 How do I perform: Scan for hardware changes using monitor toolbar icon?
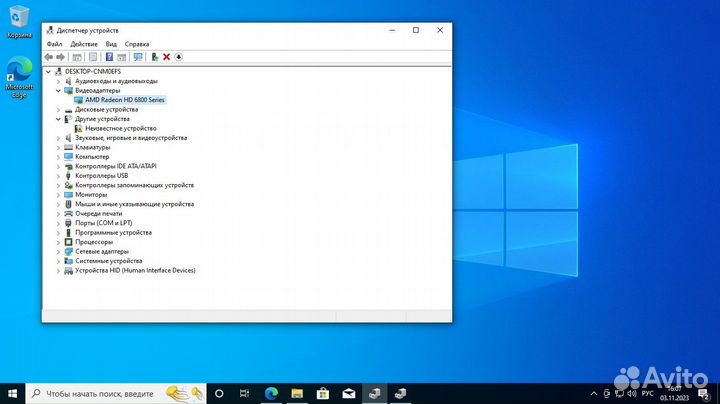pos(138,57)
